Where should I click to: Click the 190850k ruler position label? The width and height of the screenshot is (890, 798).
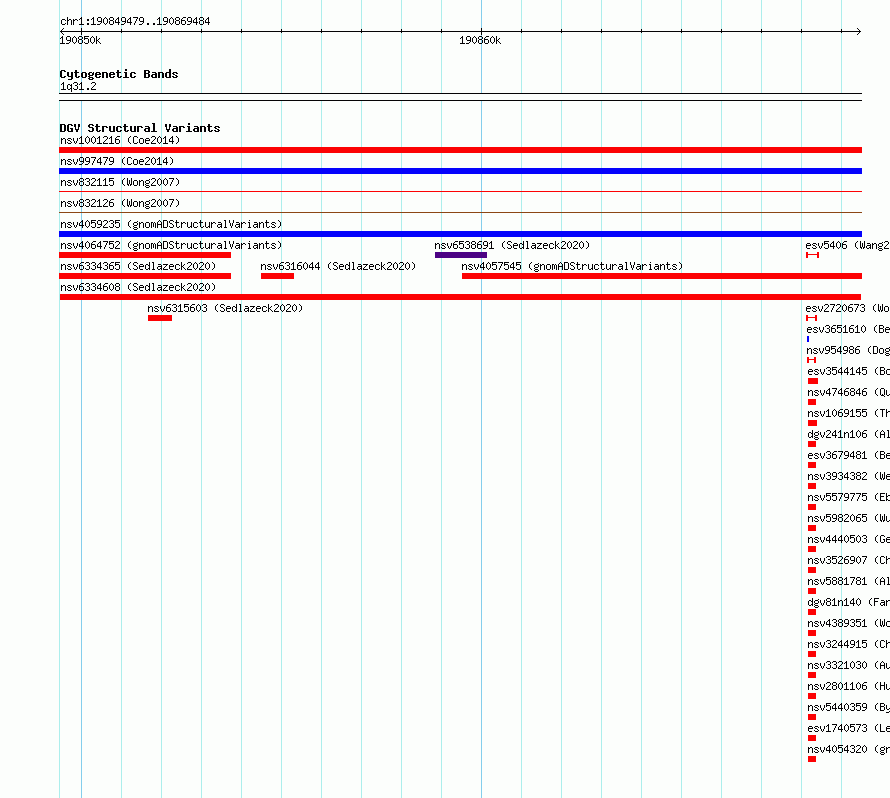[81, 40]
